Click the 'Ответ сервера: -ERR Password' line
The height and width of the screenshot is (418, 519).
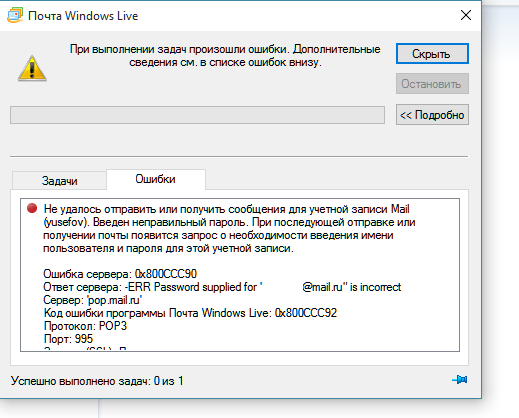click(222, 287)
